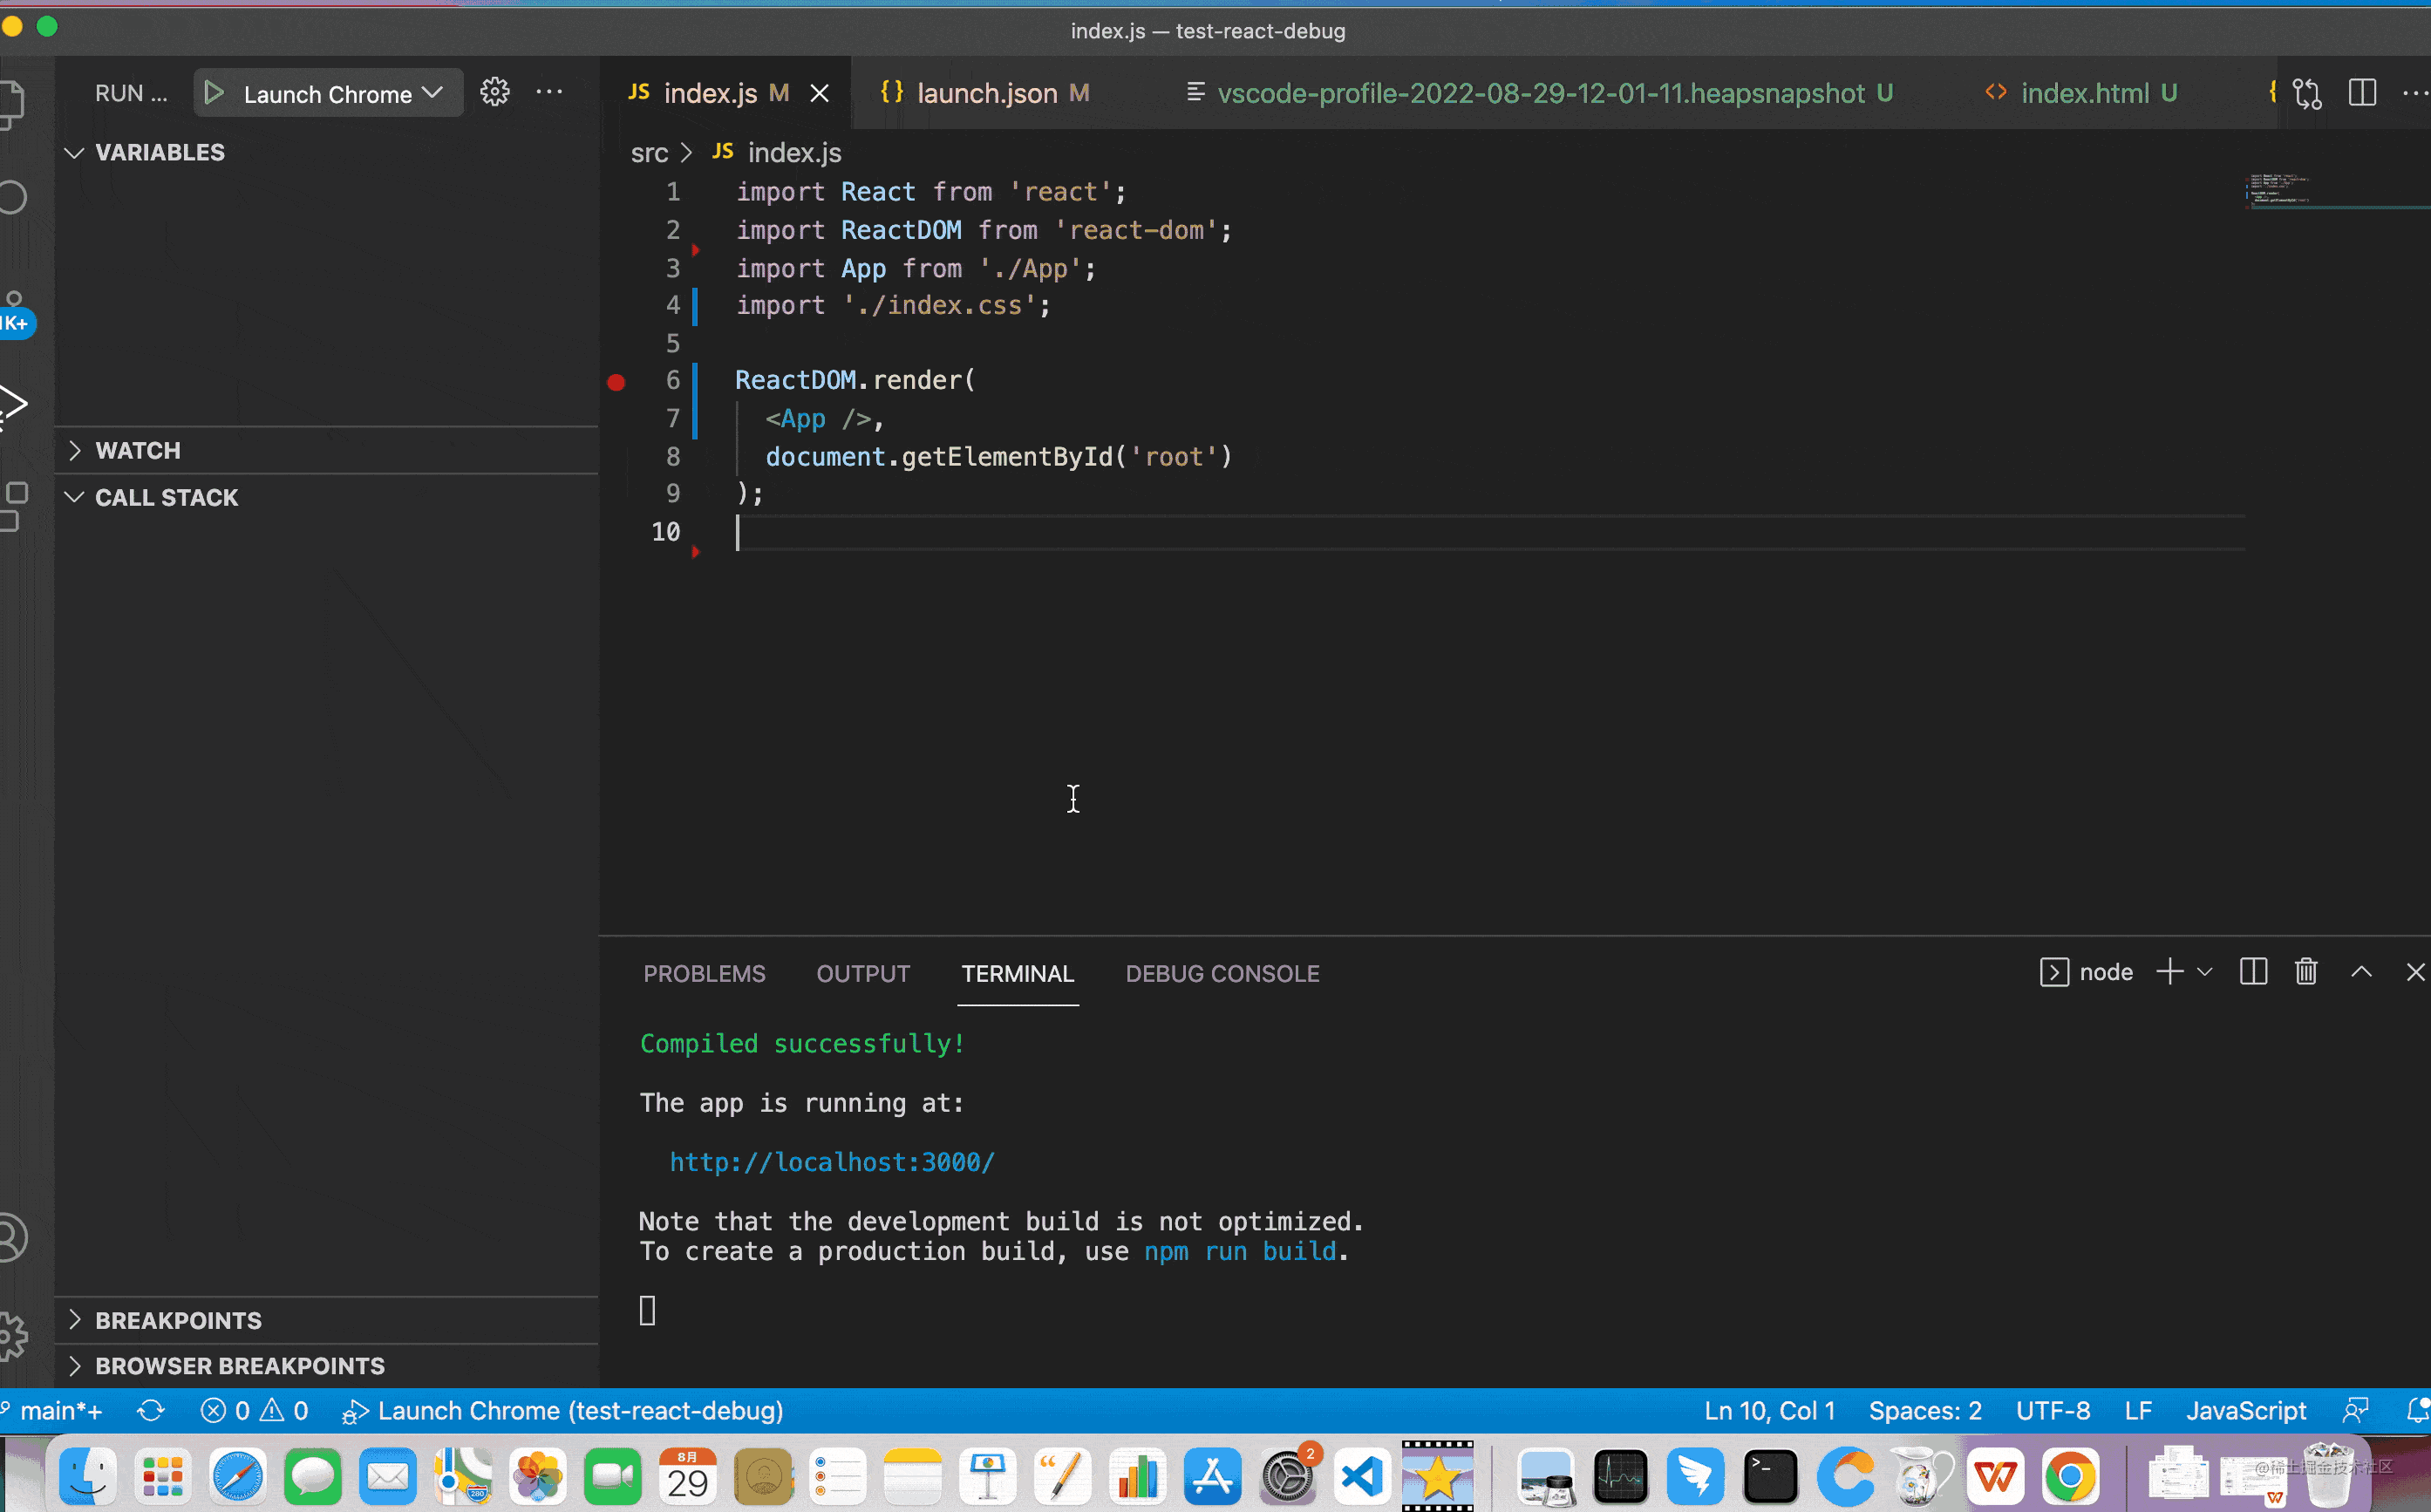2431x1512 pixels.
Task: Open launch.json via gear icon
Action: pyautogui.click(x=494, y=92)
